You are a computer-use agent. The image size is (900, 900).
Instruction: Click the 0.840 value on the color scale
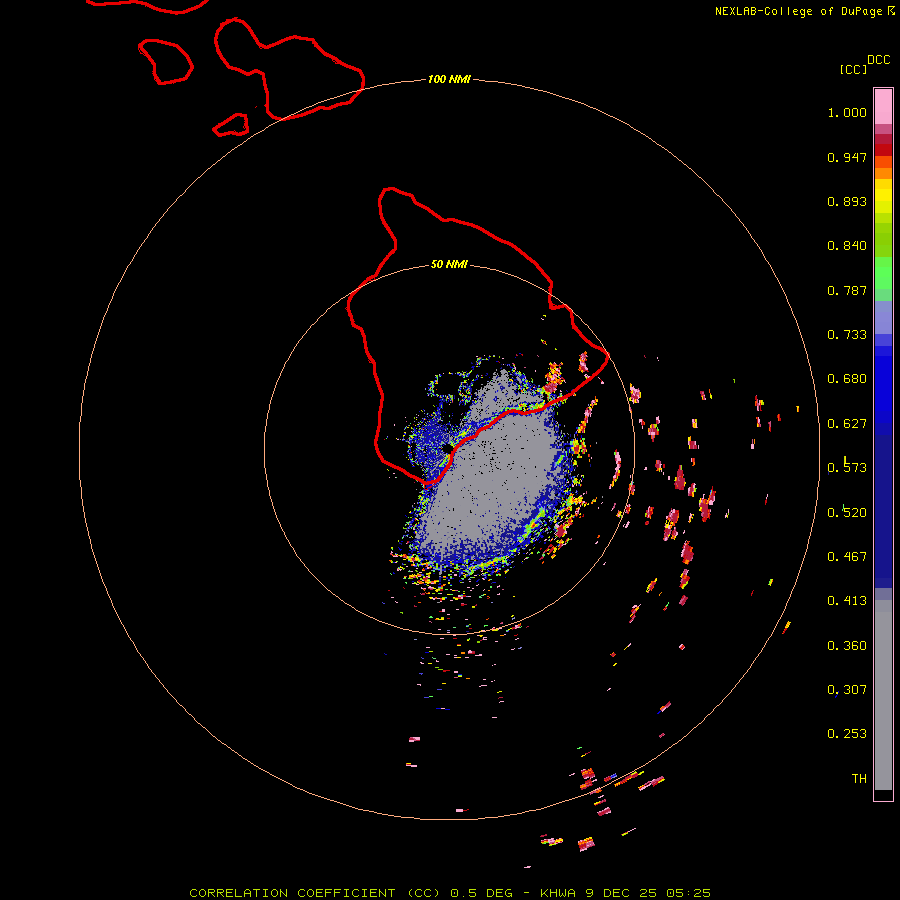(847, 246)
